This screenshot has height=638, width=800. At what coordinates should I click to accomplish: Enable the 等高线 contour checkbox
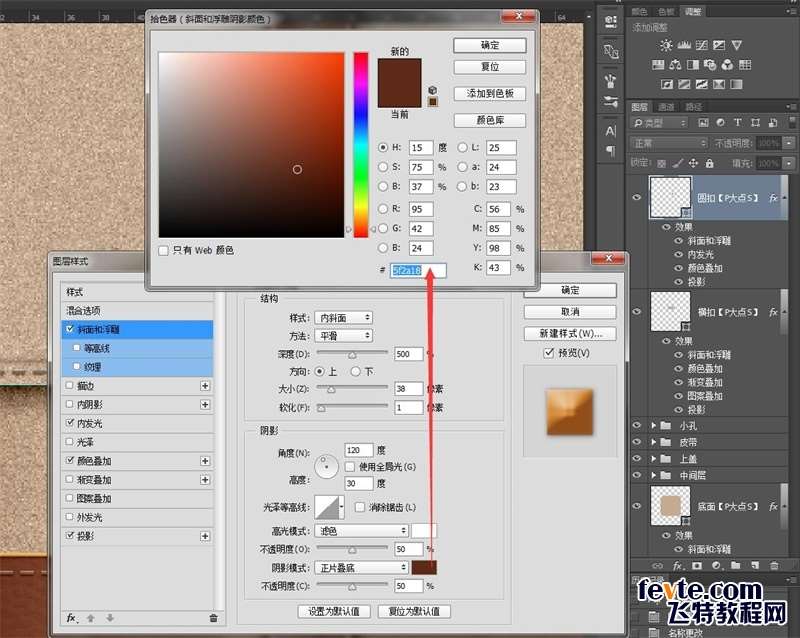pos(77,348)
